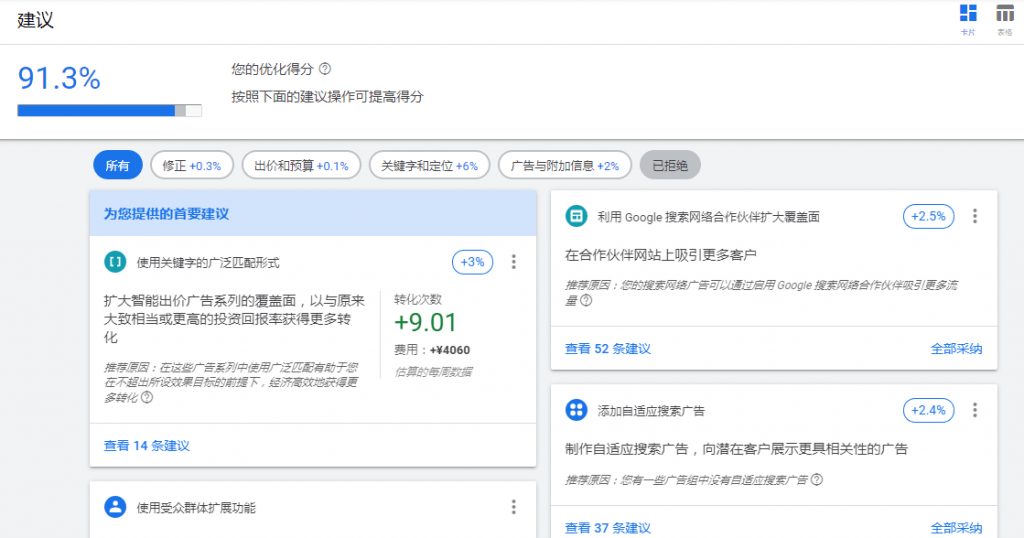Select the 已拒绝 filter chip

pos(670,165)
